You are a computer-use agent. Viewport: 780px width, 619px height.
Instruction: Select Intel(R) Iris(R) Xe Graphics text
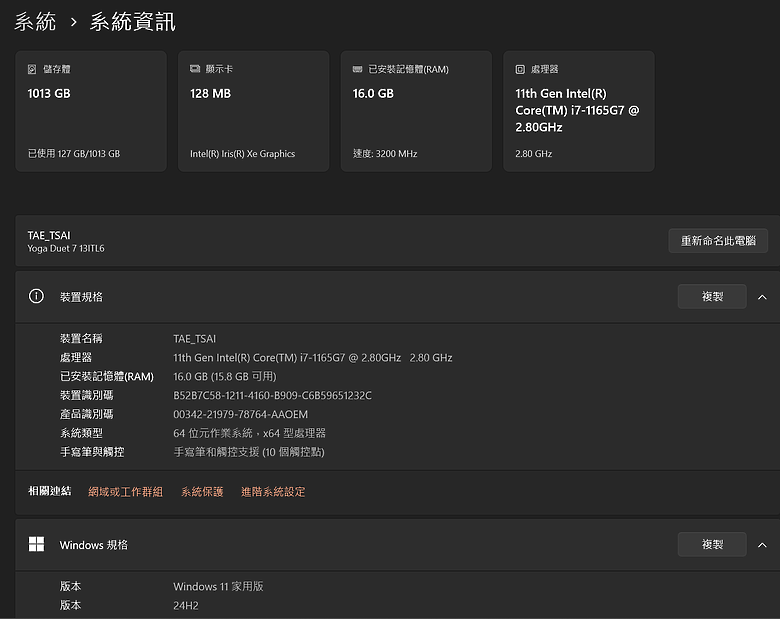pos(242,154)
